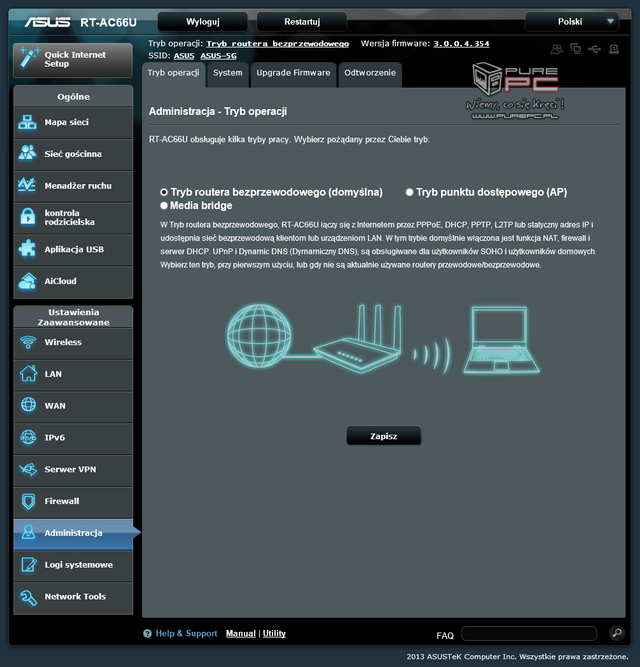640x667 pixels.
Task: Click the Help & Support question icon
Action: [148, 633]
